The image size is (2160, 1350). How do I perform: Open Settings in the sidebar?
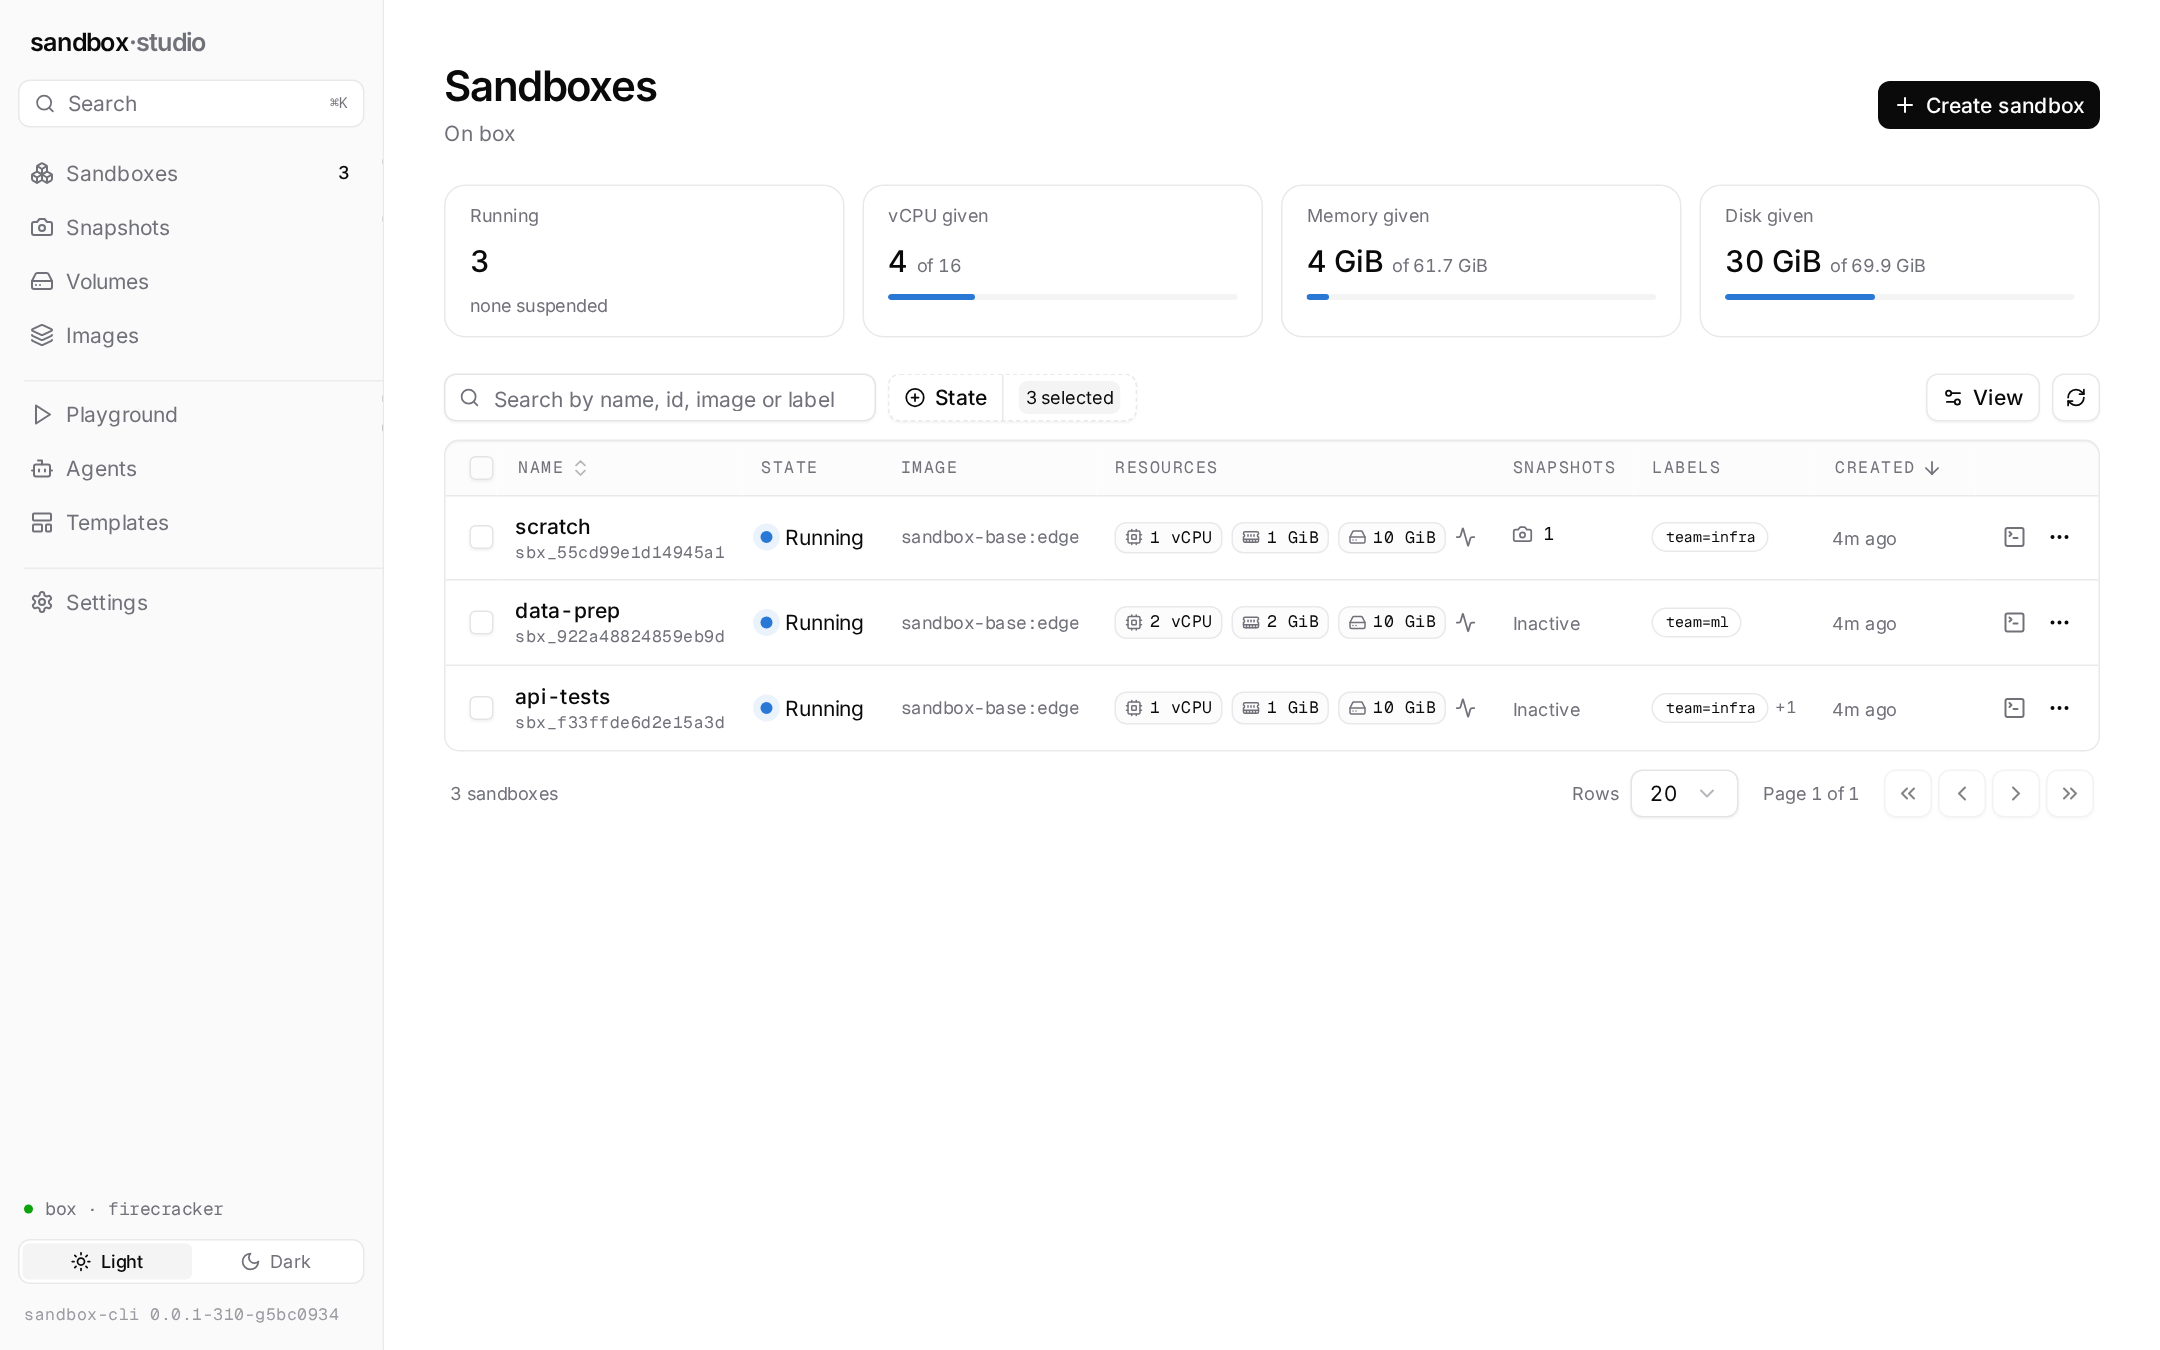click(190, 603)
